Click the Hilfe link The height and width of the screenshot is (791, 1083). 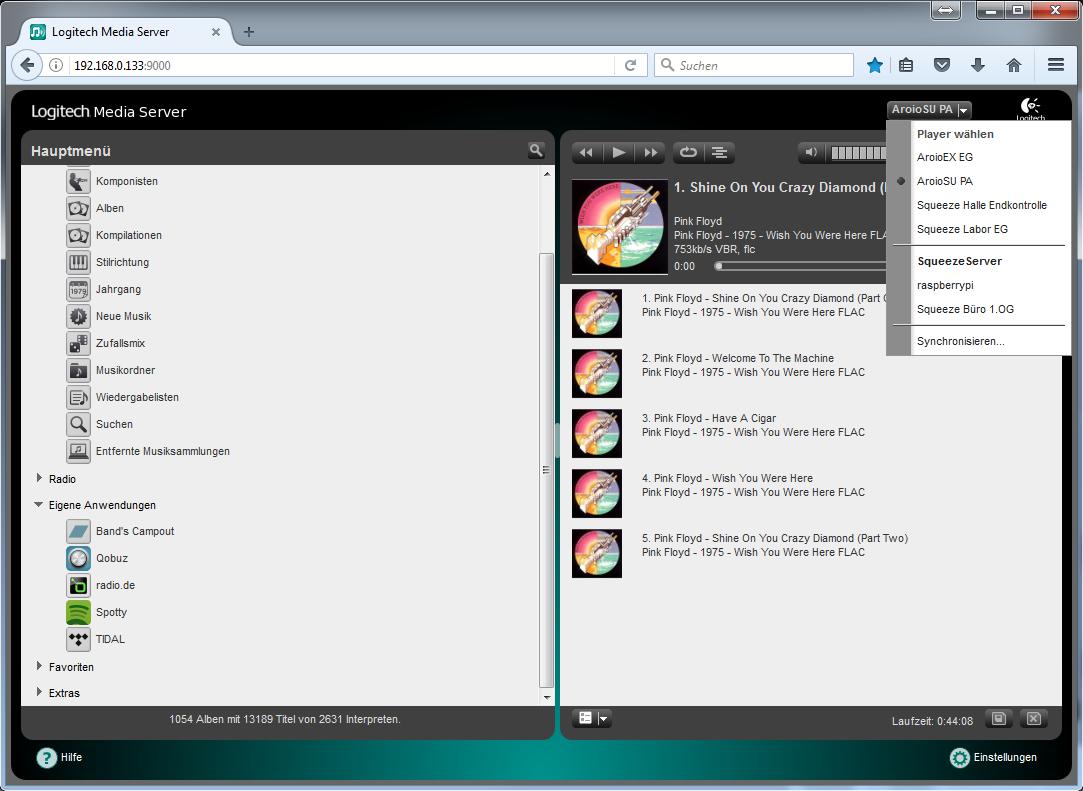pos(71,757)
